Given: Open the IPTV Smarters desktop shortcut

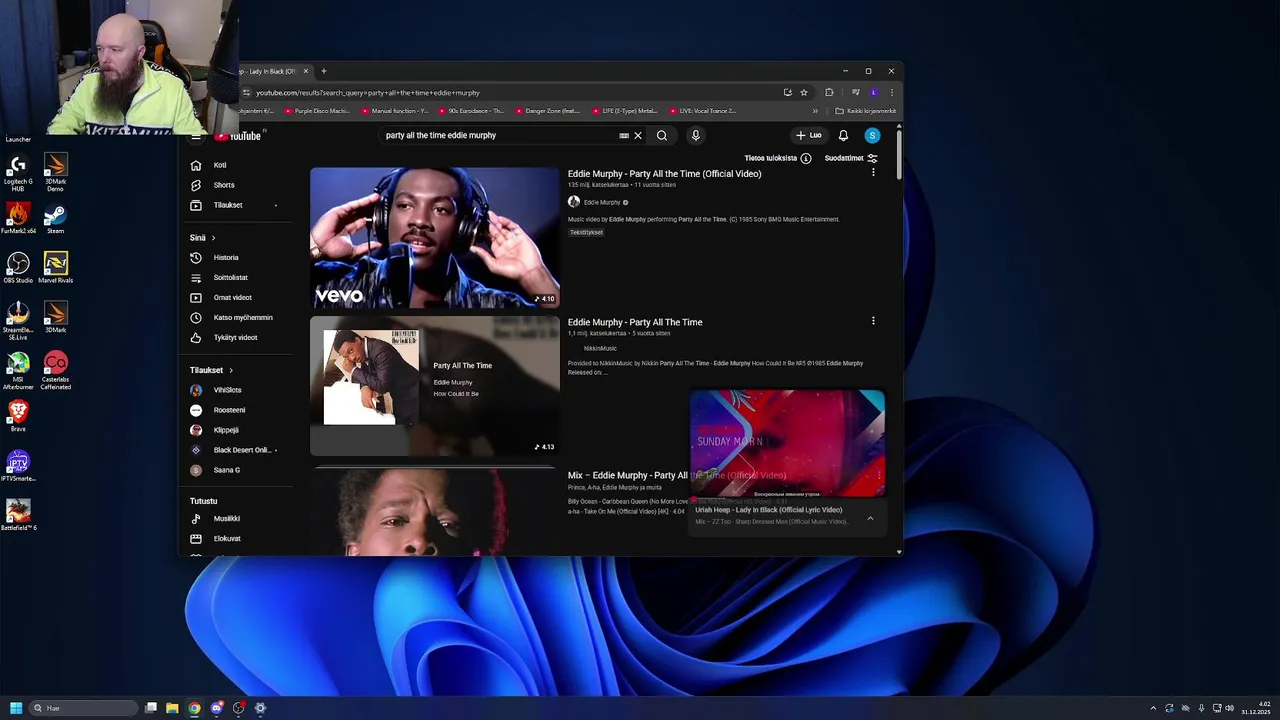Looking at the screenshot, I should (18, 466).
